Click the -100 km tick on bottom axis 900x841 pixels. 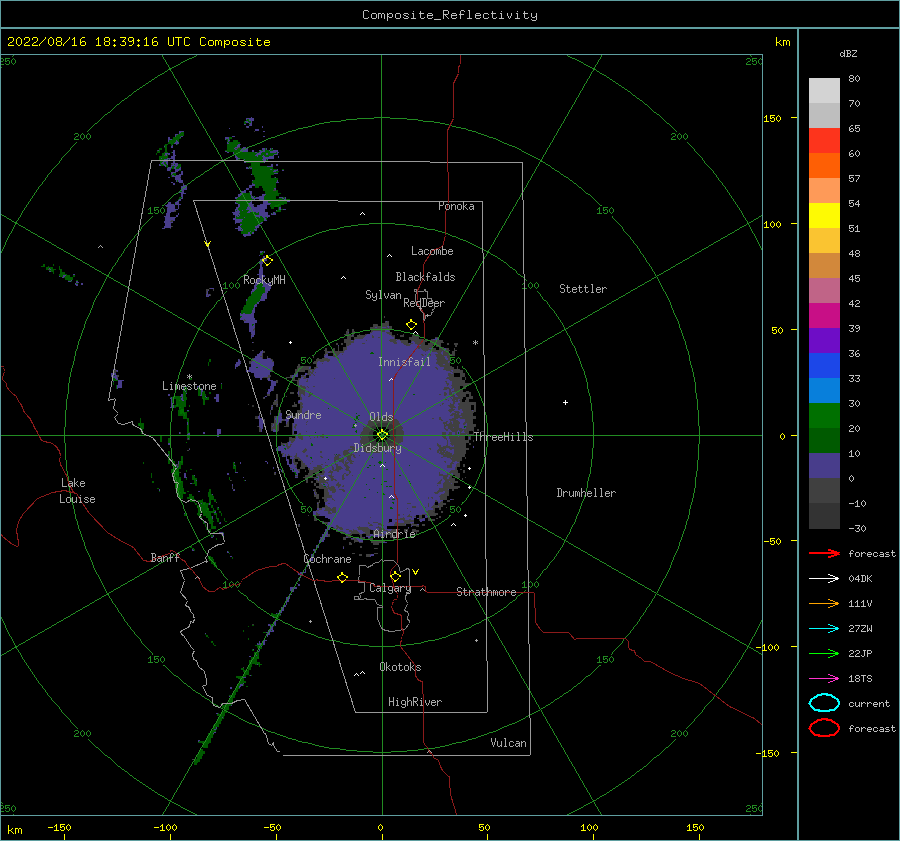(165, 827)
